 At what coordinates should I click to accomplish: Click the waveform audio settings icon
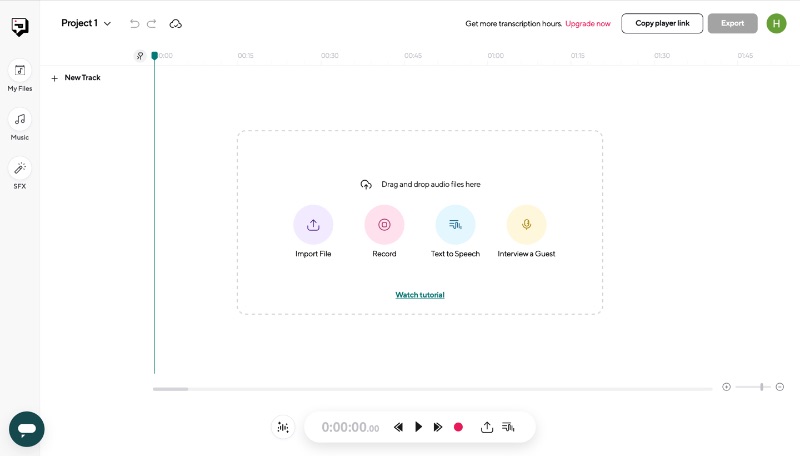coord(283,427)
